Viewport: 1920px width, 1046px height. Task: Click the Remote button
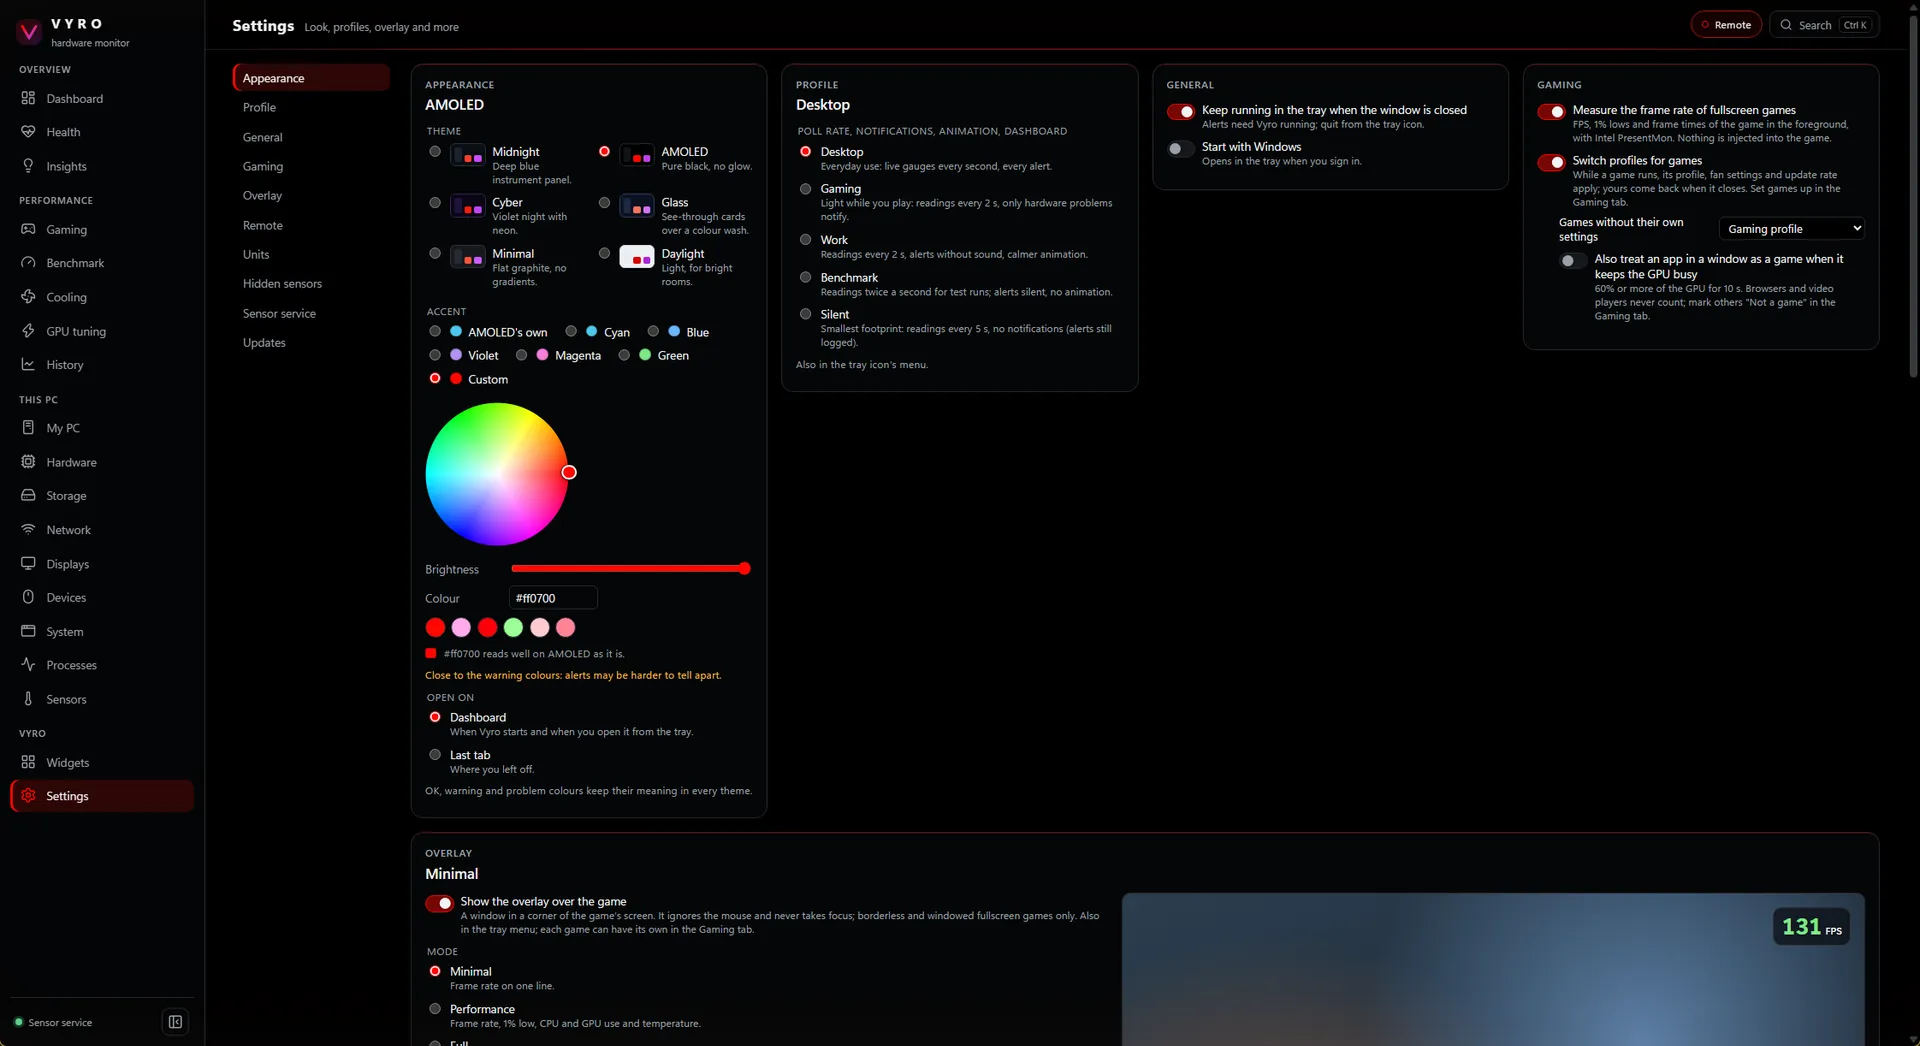[1726, 25]
